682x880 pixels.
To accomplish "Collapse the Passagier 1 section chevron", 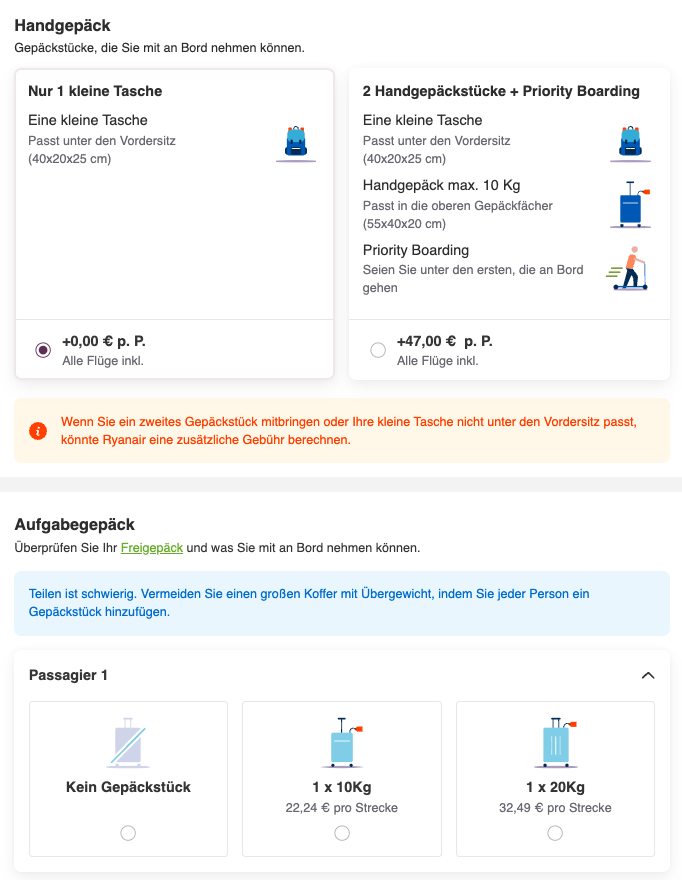I will pos(648,675).
